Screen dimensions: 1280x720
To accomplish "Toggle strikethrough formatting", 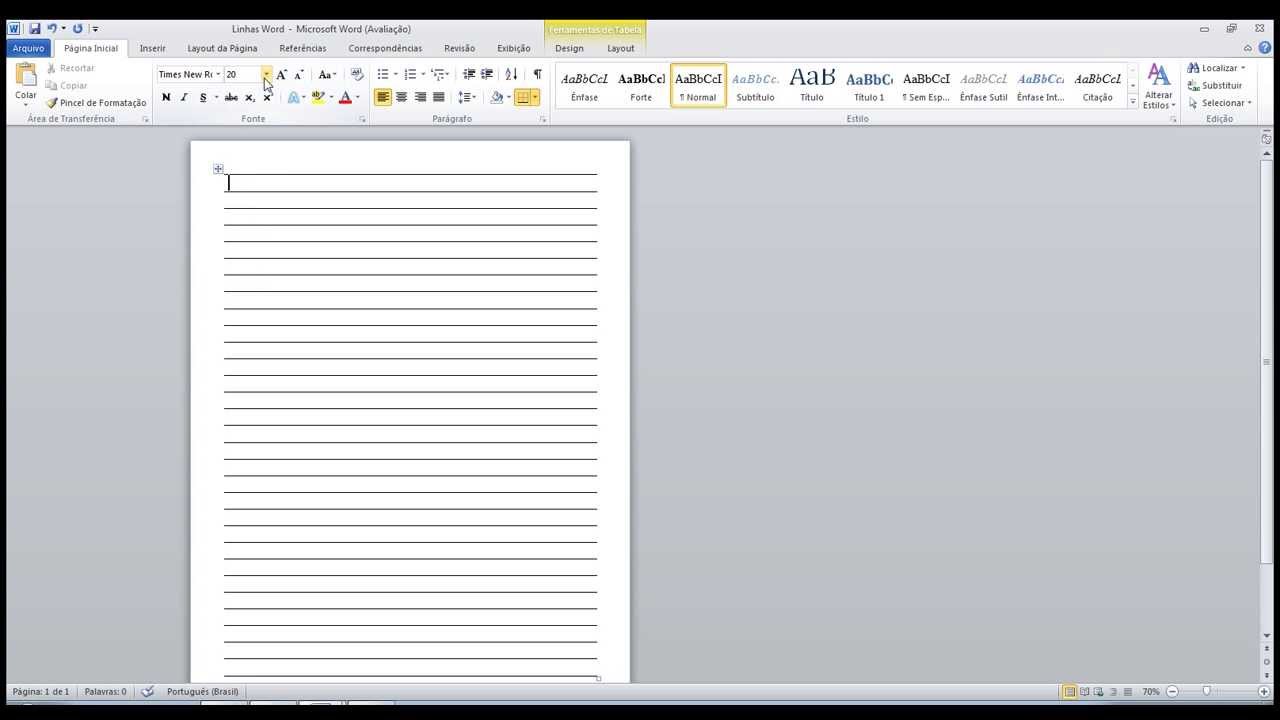I will [x=231, y=97].
